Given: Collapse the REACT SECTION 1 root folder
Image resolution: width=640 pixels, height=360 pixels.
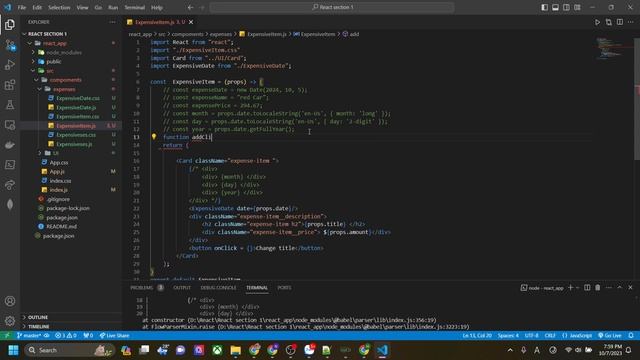Looking at the screenshot, I should (24, 34).
